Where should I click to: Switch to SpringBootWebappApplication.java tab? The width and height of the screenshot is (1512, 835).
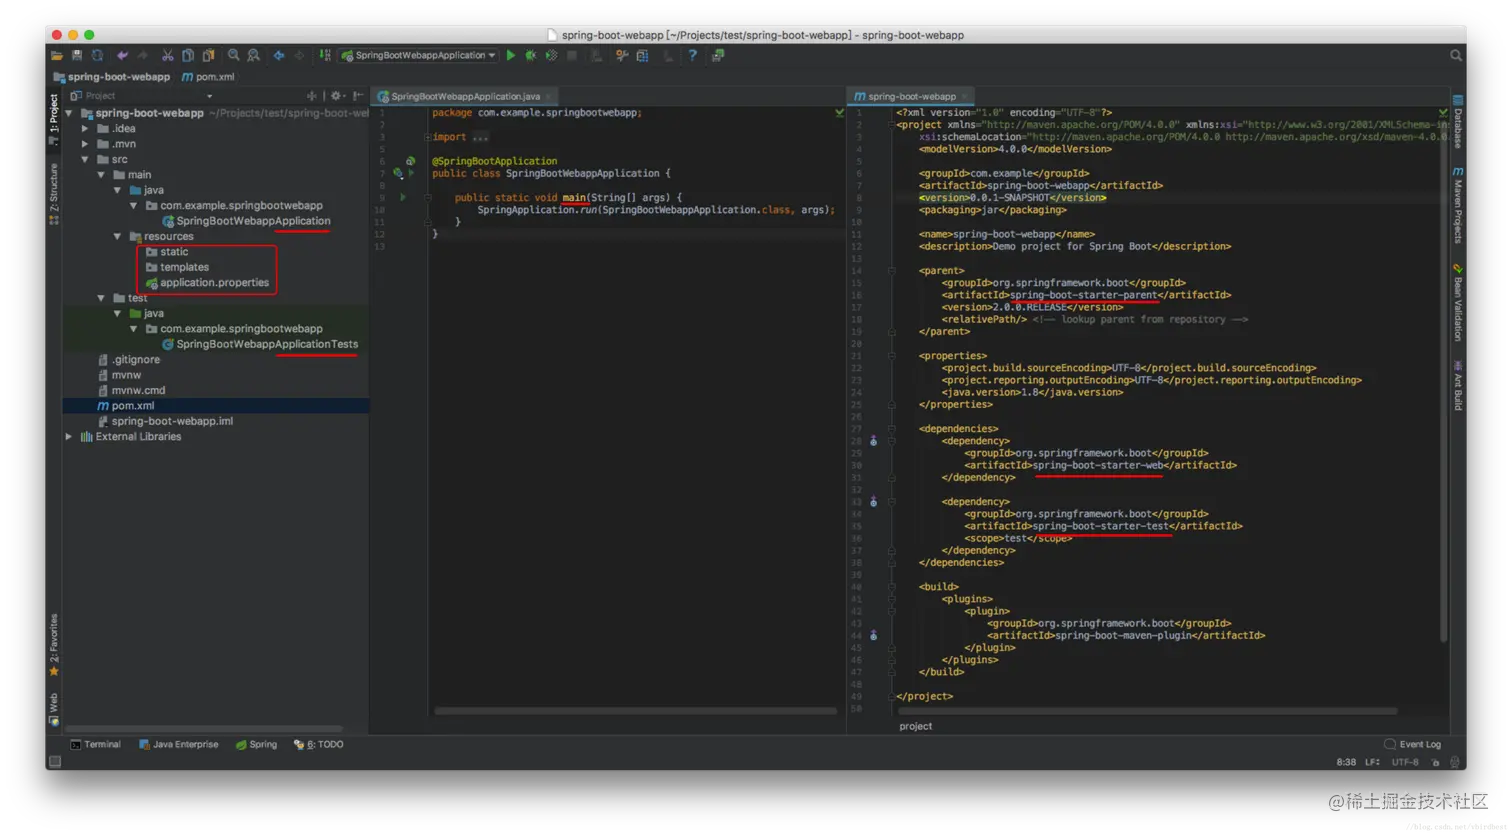coord(465,97)
